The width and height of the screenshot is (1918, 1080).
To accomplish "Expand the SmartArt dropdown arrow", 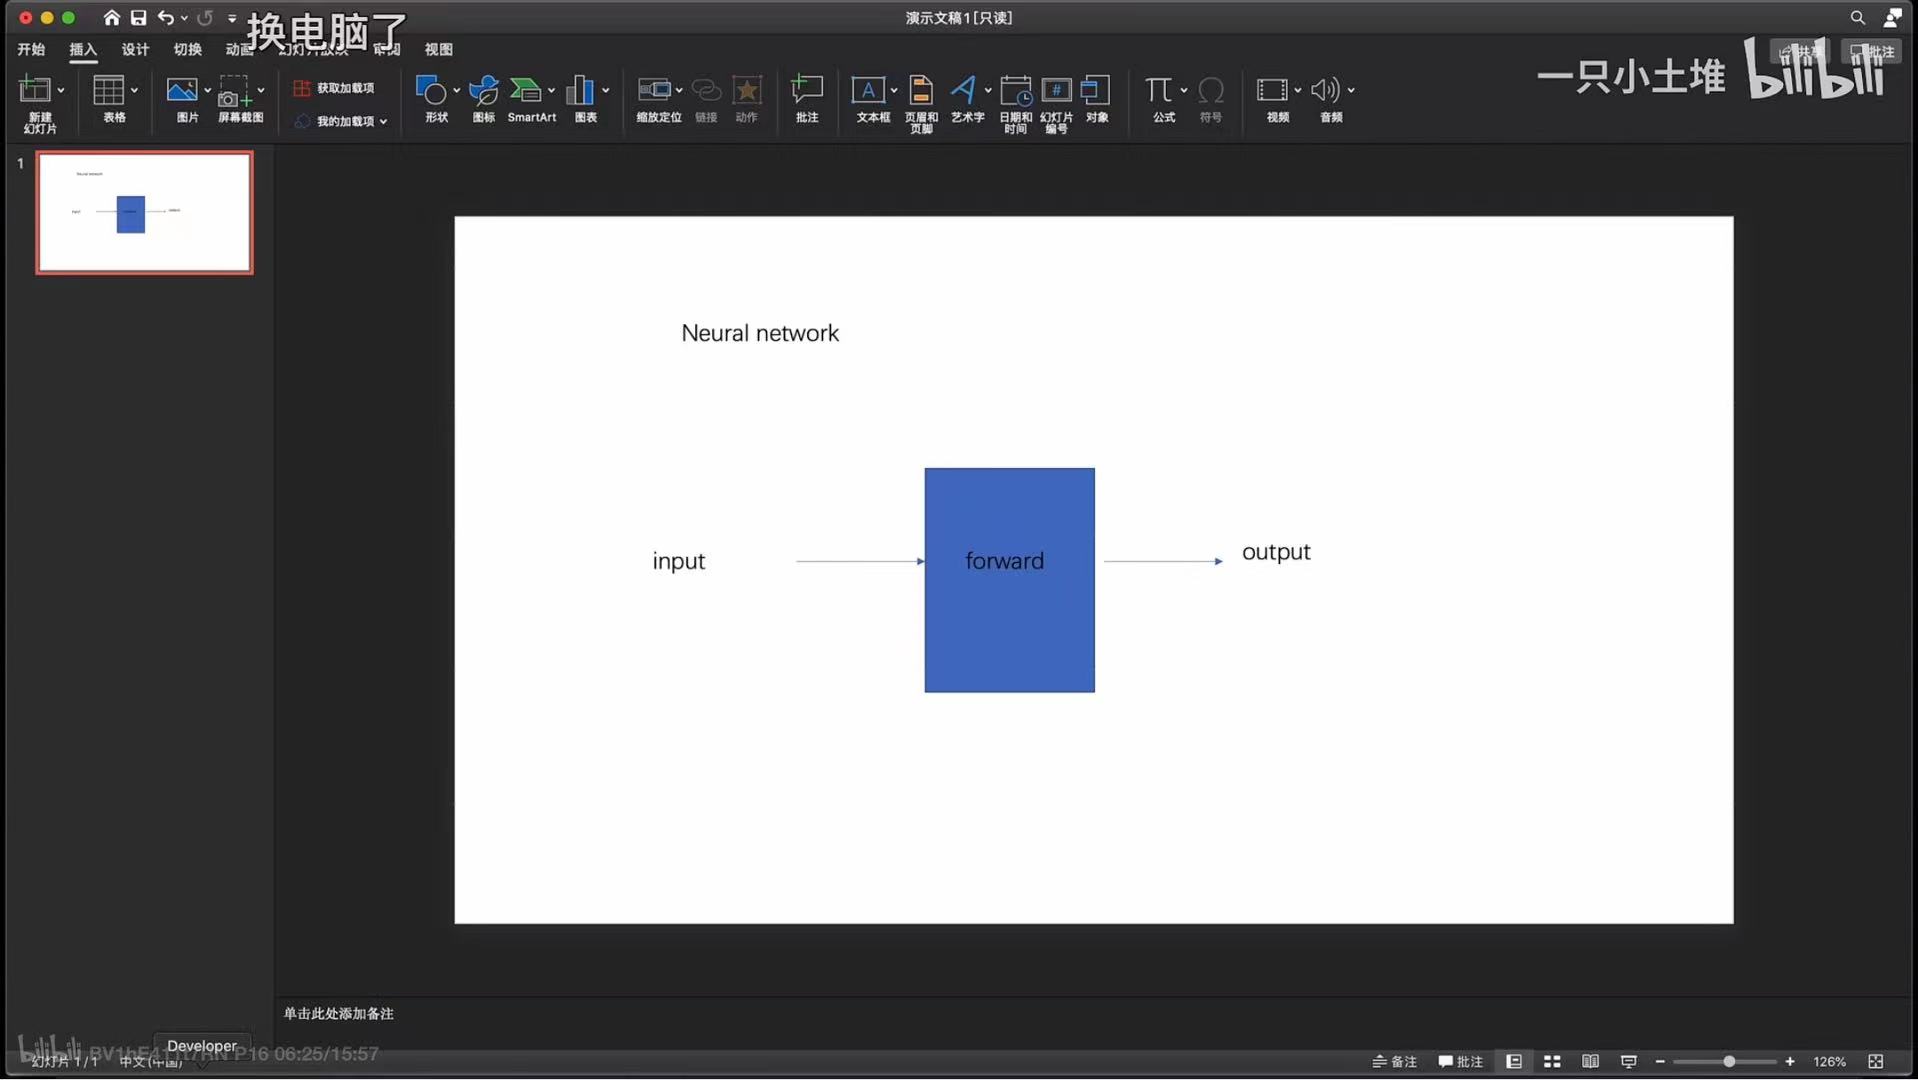I will click(x=551, y=91).
